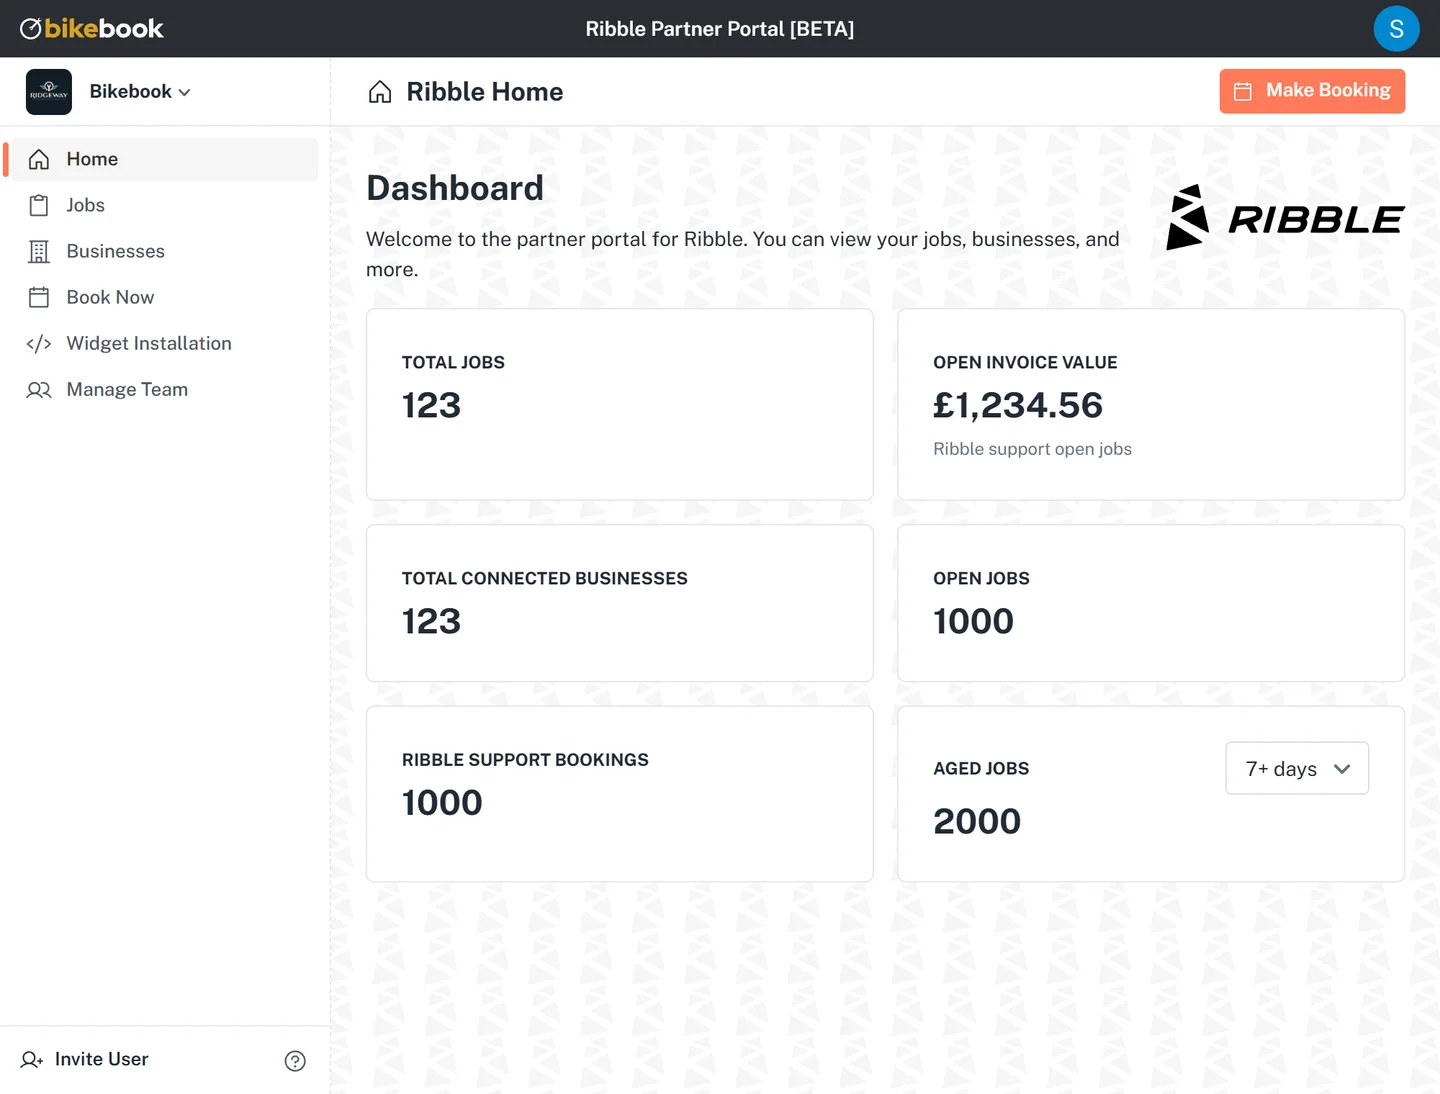
Task: Click 'Ribble support open jobs' caption
Action: 1032,449
